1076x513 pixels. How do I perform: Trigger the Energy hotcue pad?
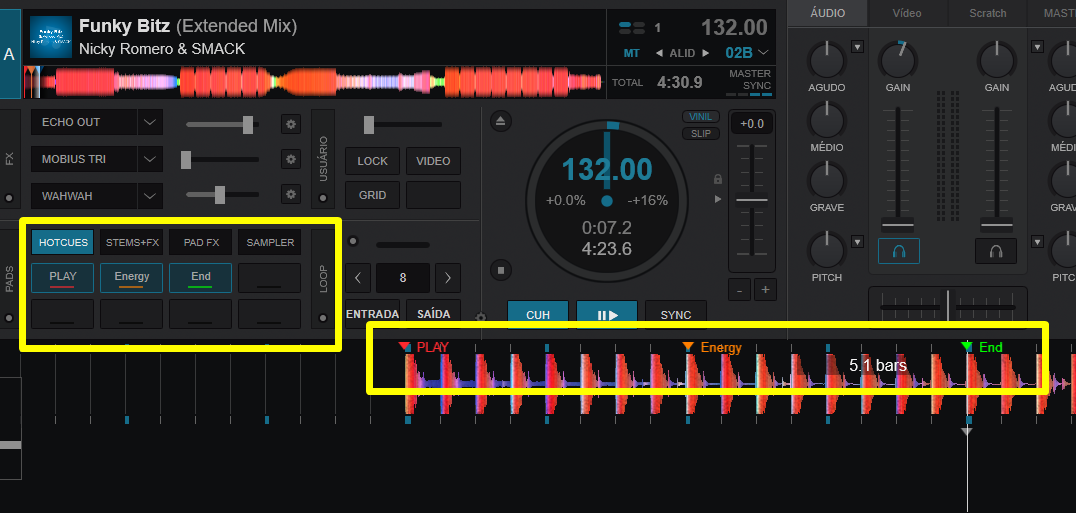pyautogui.click(x=132, y=277)
